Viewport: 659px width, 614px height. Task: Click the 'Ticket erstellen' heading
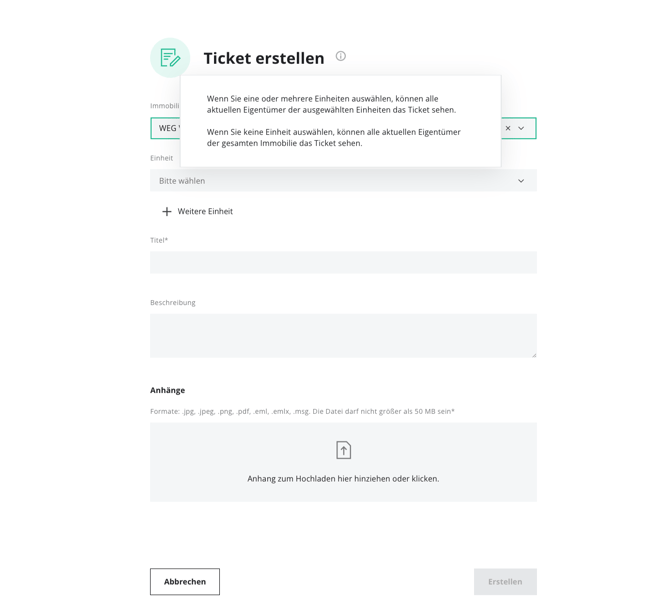[264, 58]
